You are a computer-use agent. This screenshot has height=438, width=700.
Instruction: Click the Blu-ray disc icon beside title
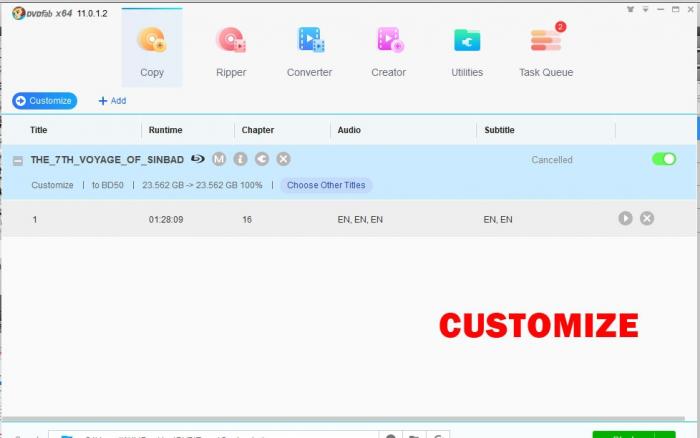(x=197, y=159)
